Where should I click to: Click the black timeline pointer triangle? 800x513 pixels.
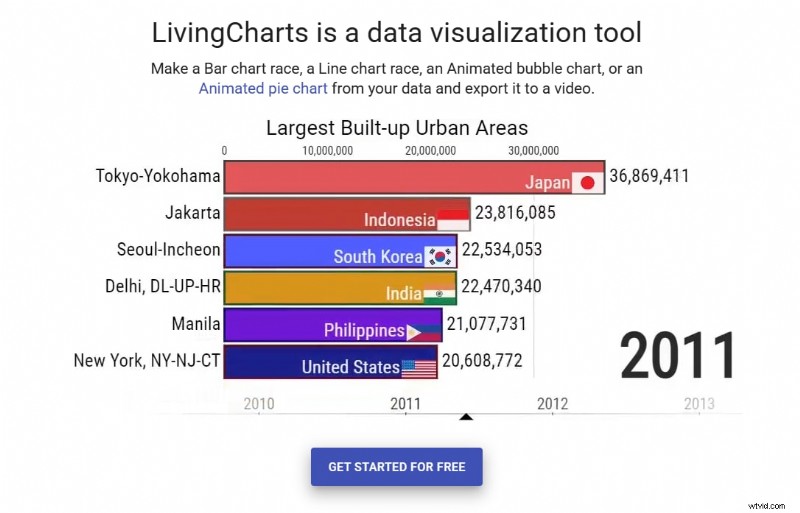(x=465, y=416)
